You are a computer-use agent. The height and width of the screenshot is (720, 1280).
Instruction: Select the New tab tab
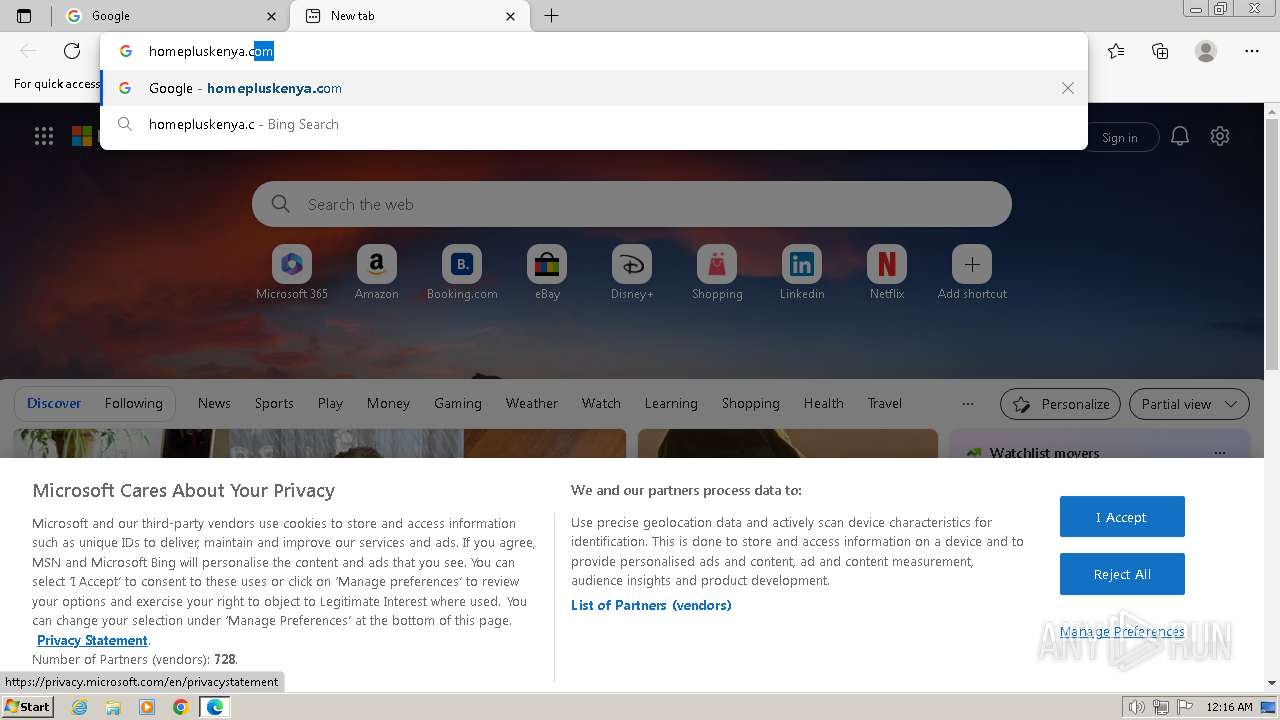click(410, 16)
